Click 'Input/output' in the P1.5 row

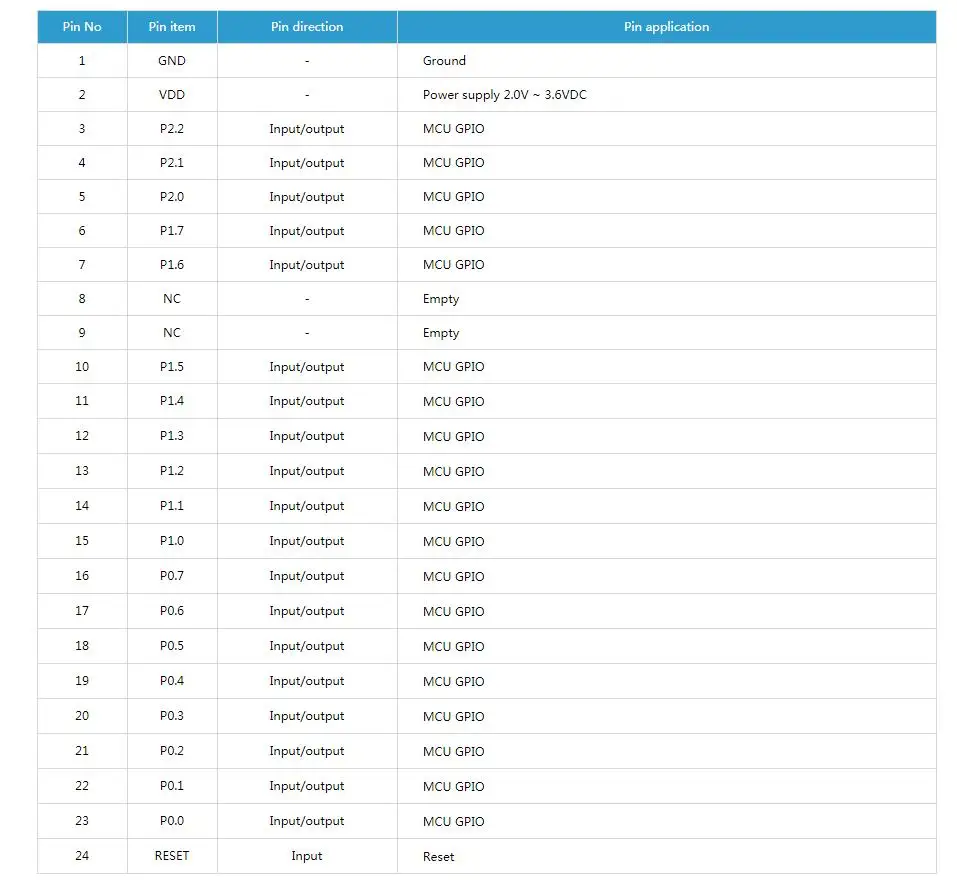(x=307, y=367)
